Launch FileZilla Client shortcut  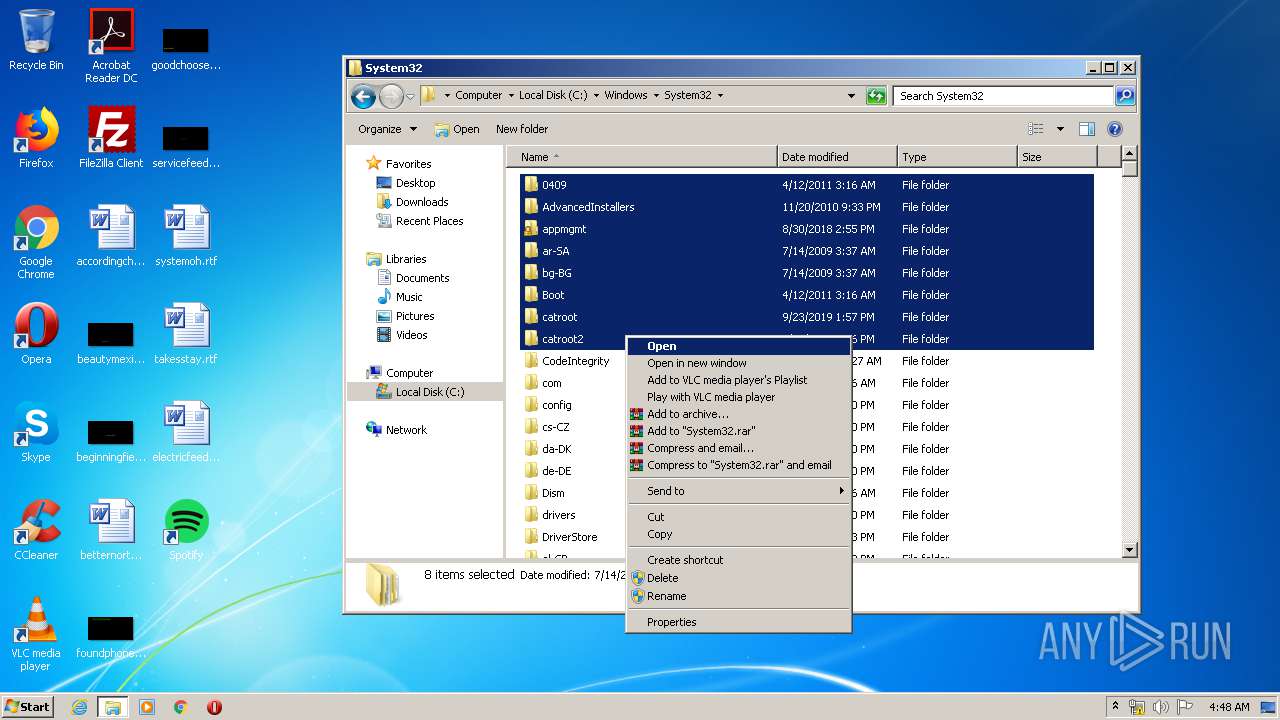tap(111, 138)
